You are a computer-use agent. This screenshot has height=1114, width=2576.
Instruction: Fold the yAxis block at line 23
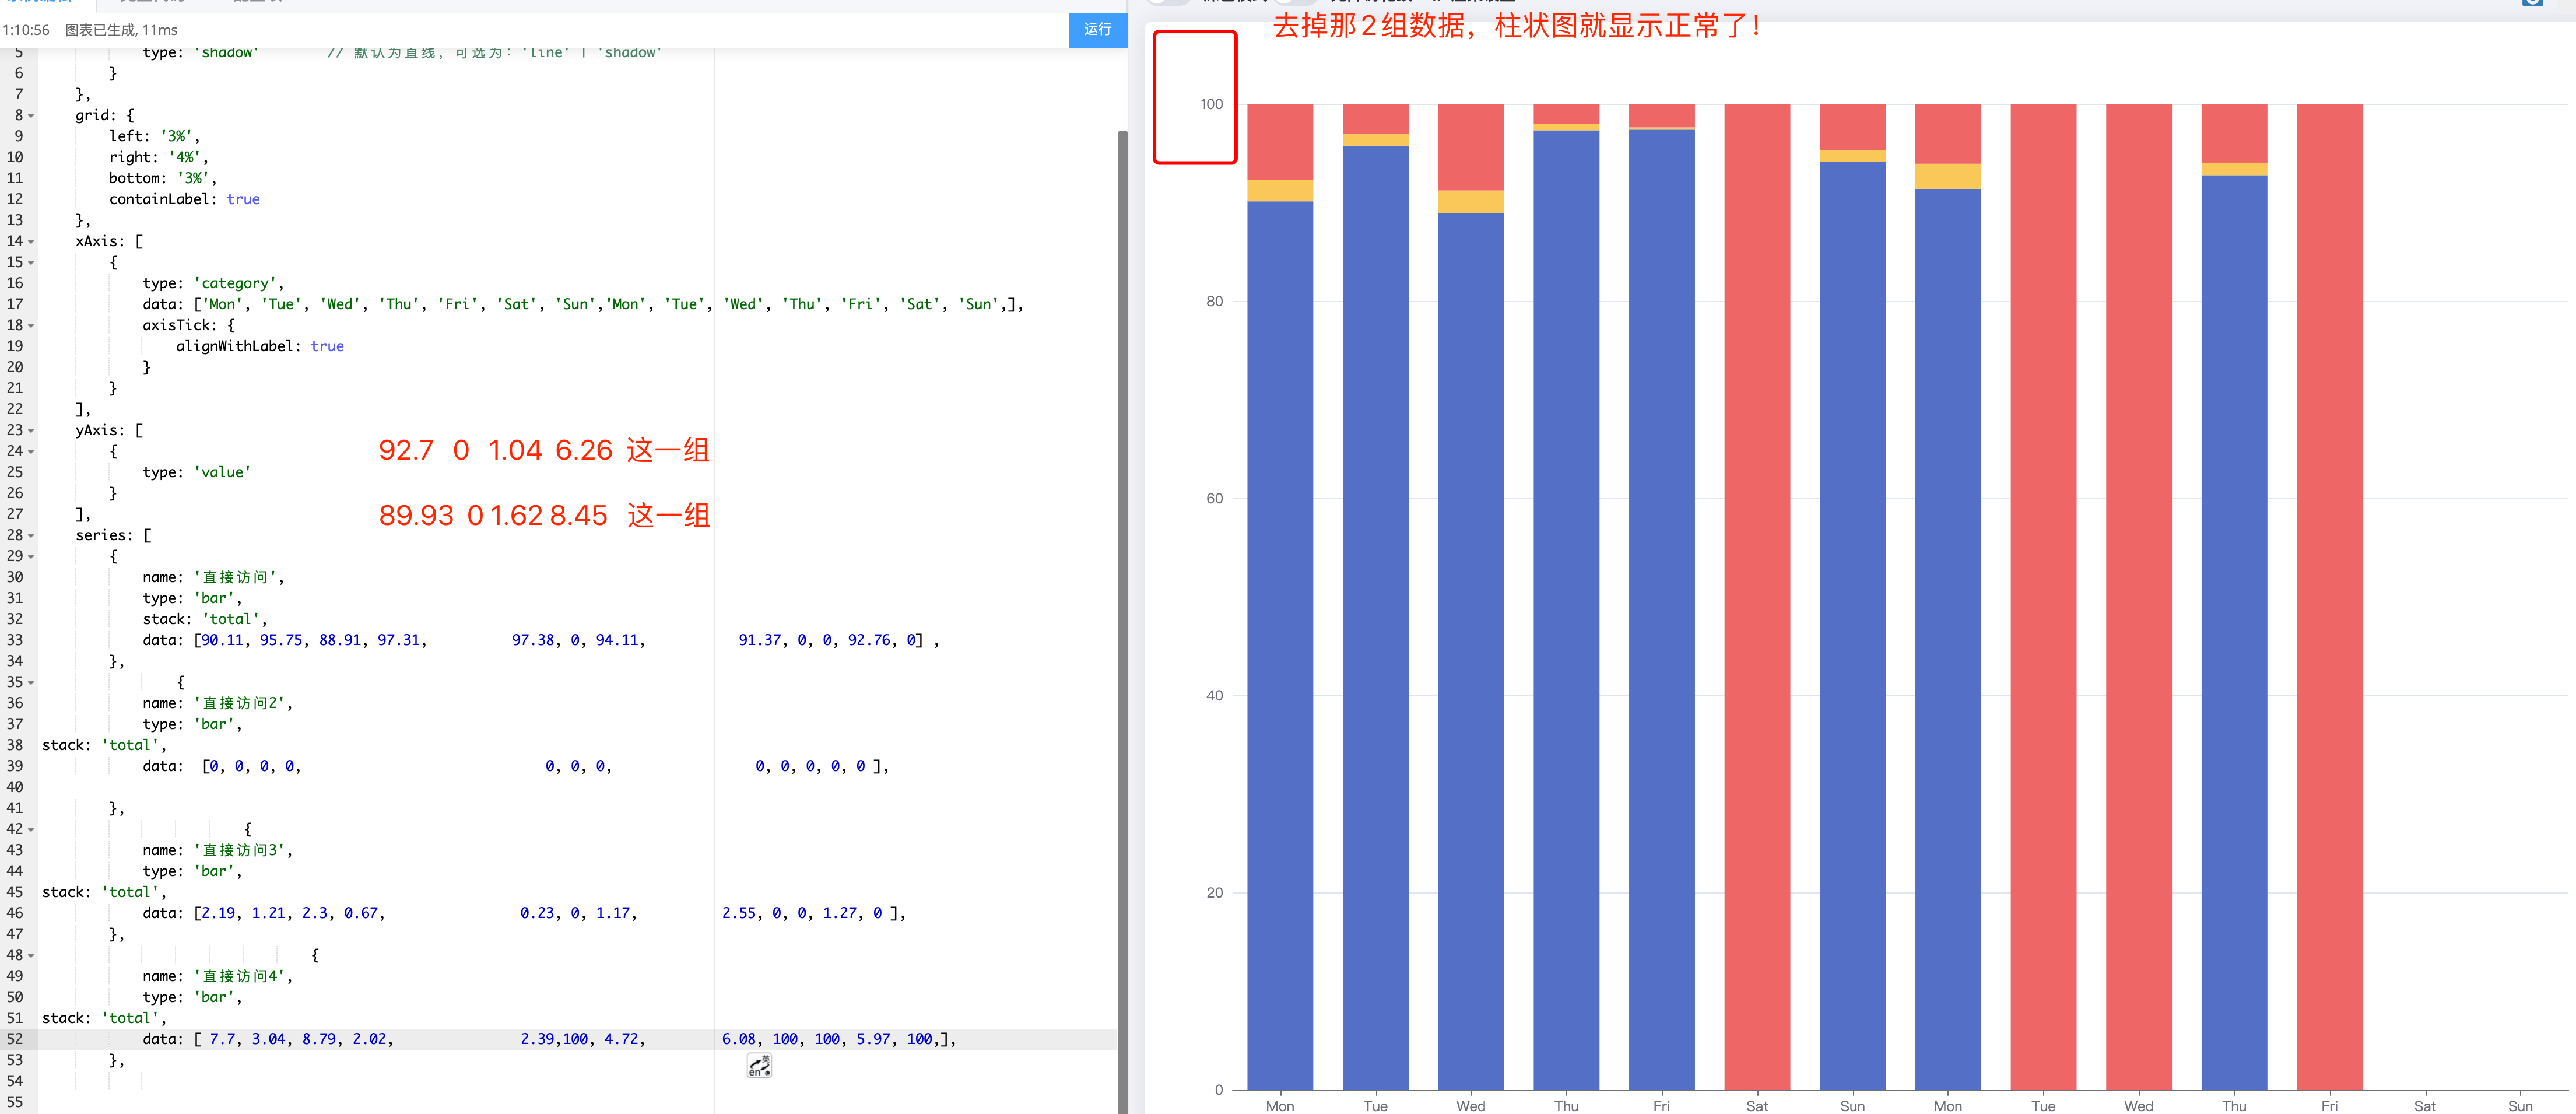click(x=31, y=431)
